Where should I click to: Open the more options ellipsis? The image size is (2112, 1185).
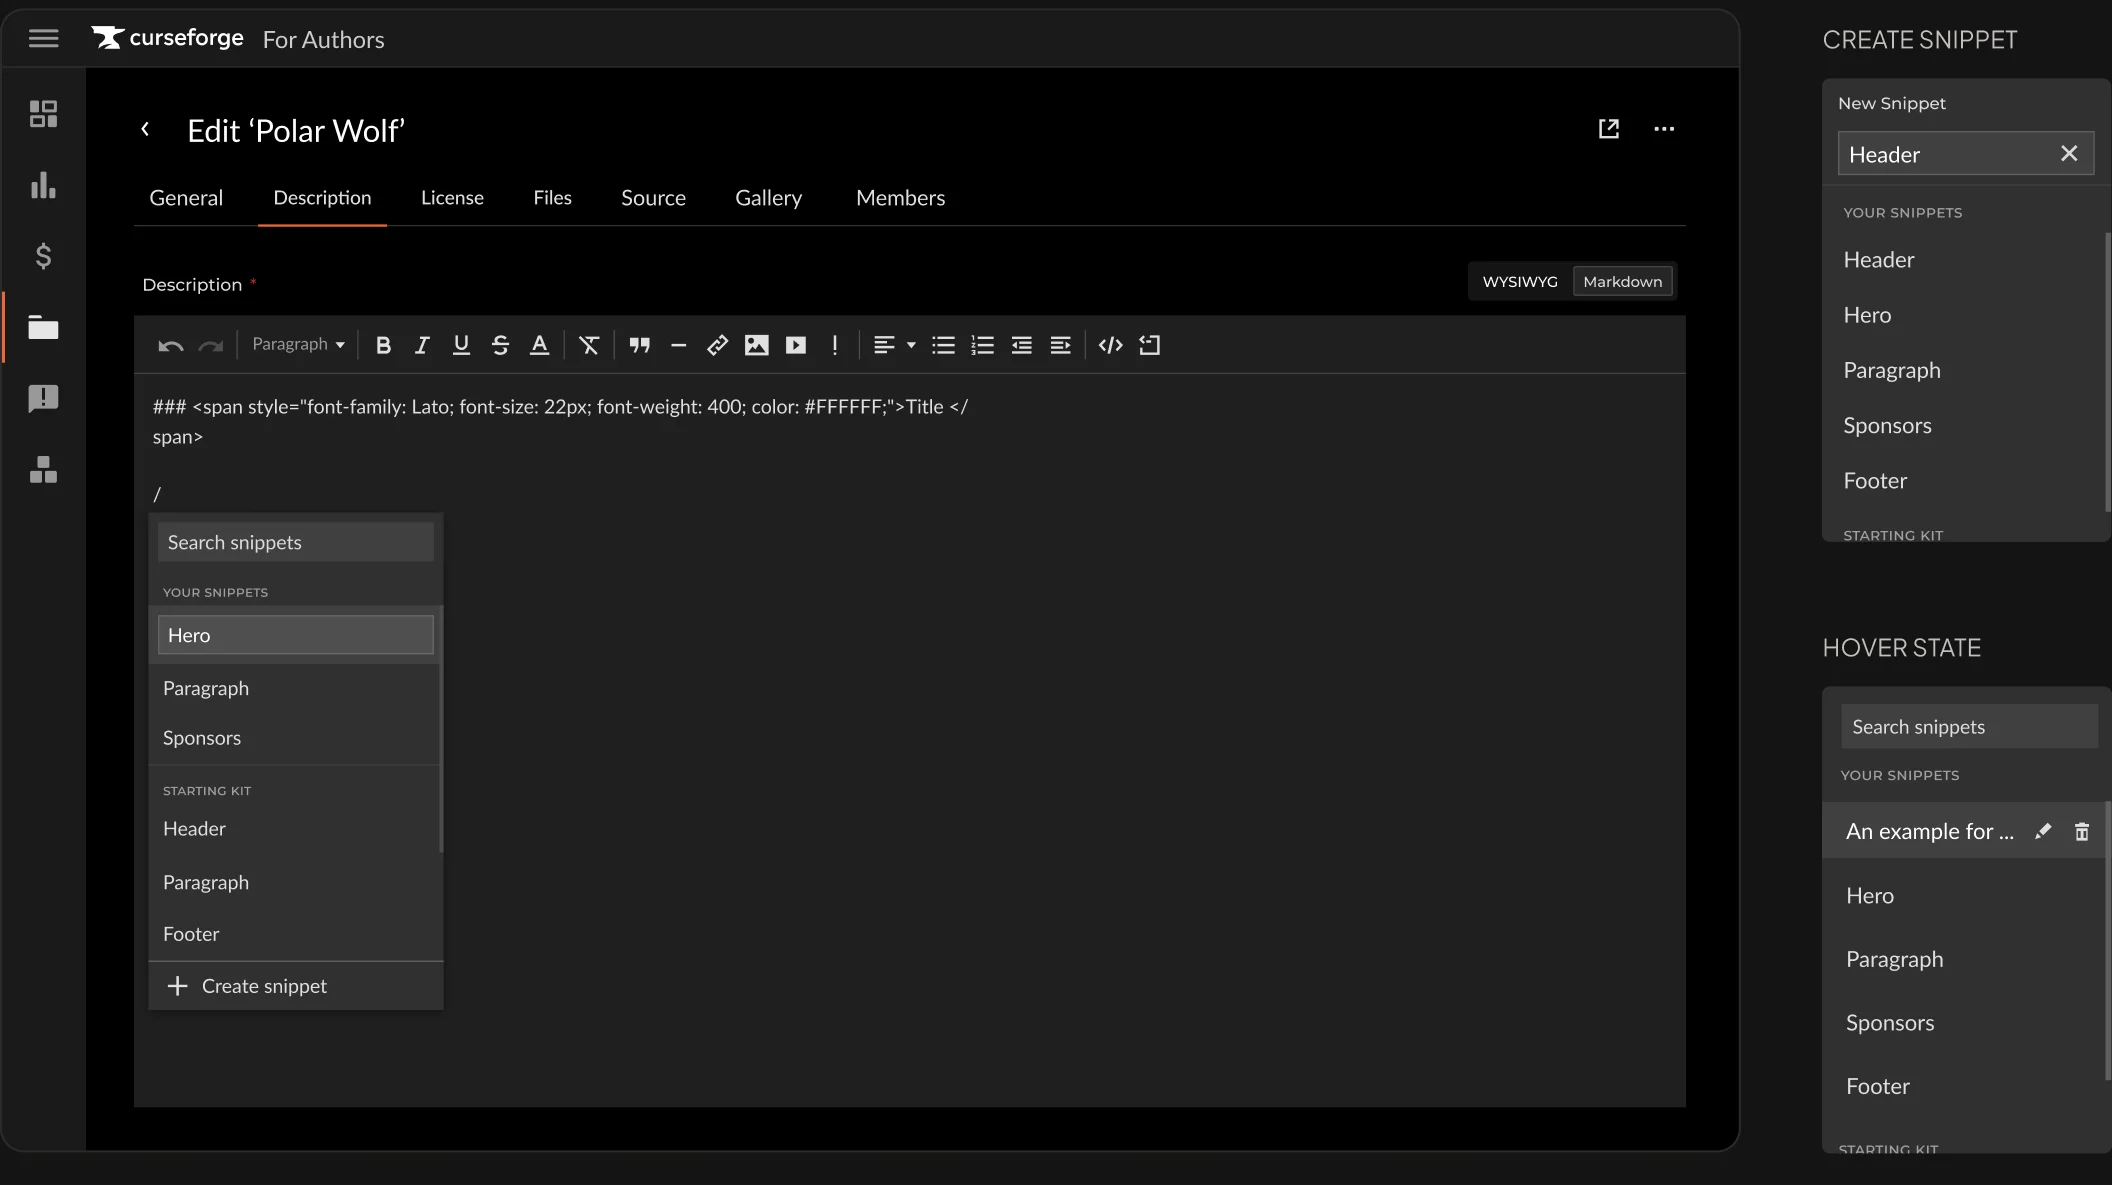1664,129
